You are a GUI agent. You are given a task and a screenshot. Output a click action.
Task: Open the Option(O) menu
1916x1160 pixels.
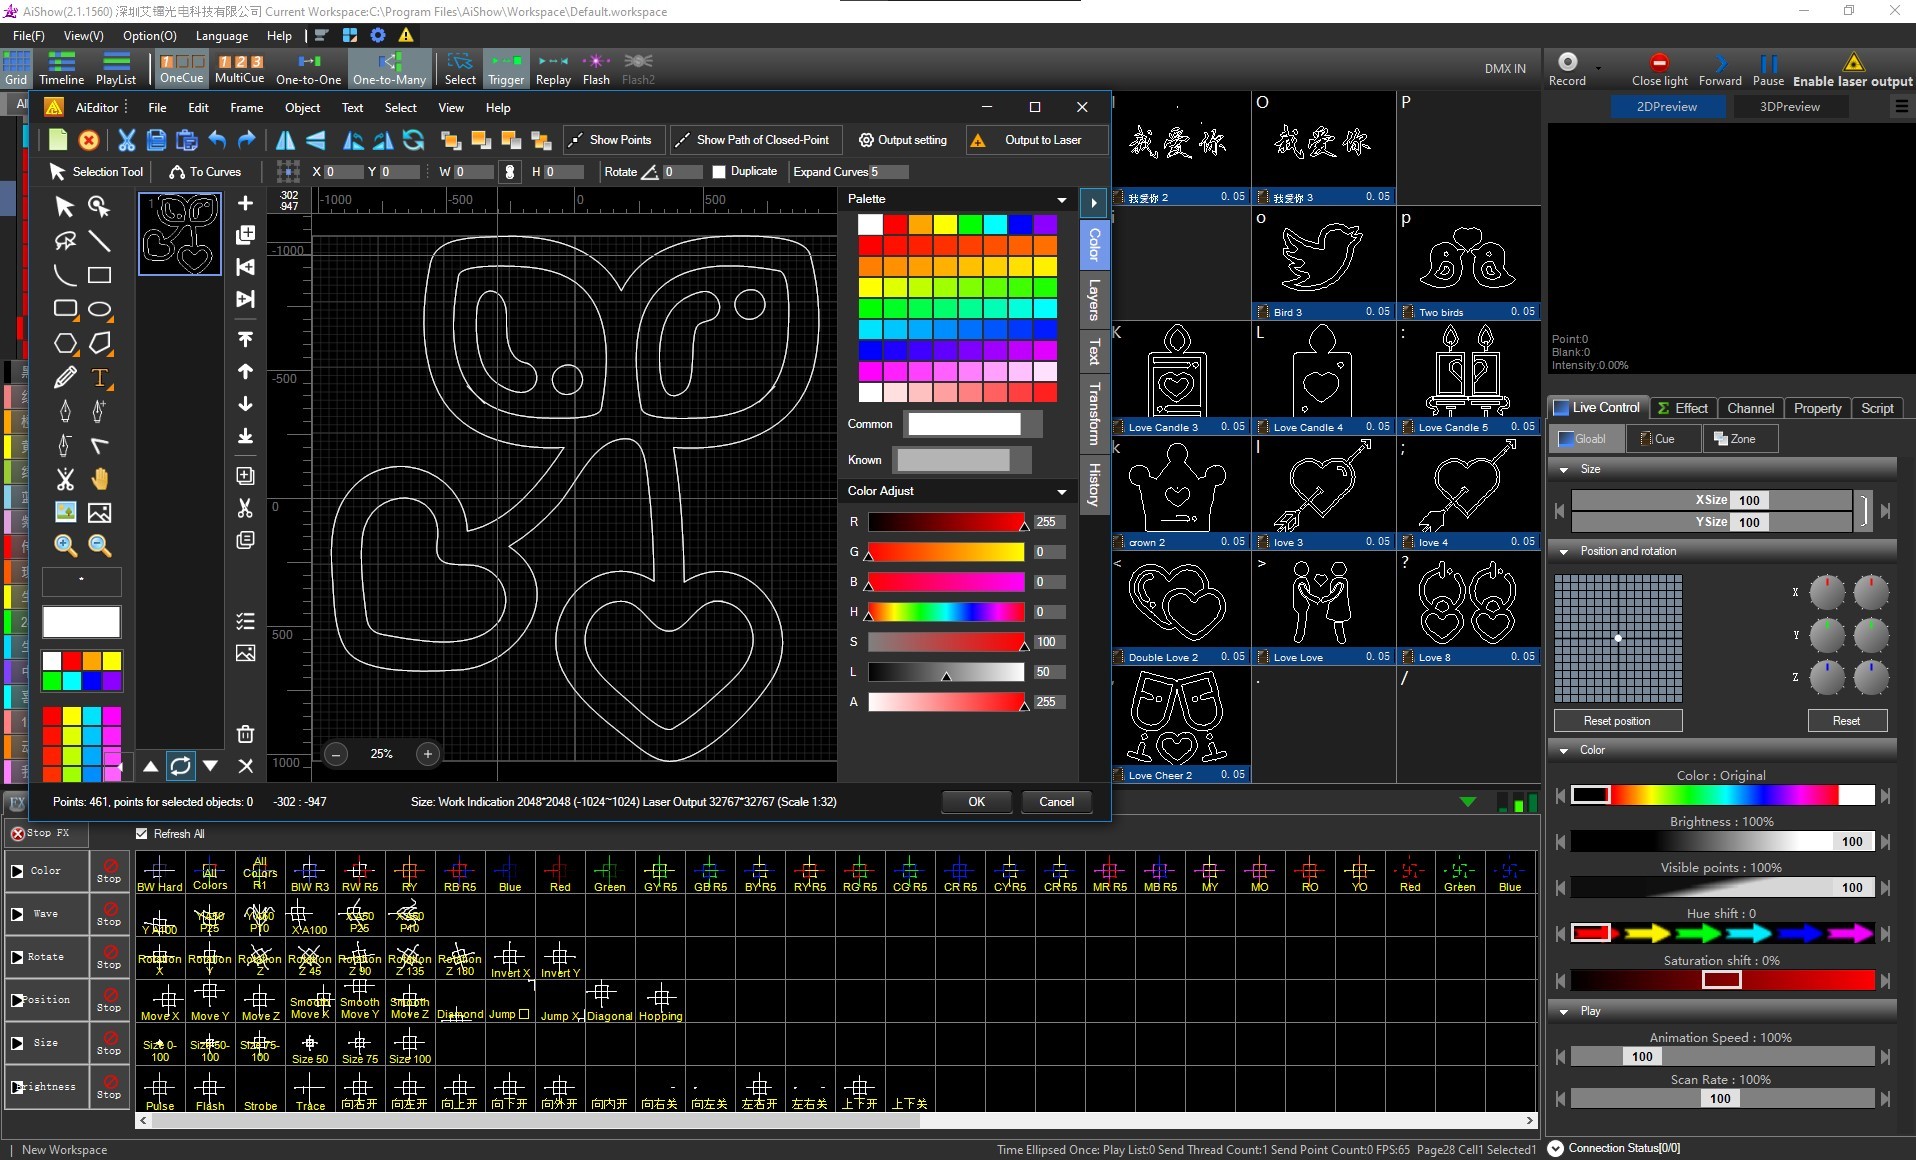pyautogui.click(x=149, y=36)
